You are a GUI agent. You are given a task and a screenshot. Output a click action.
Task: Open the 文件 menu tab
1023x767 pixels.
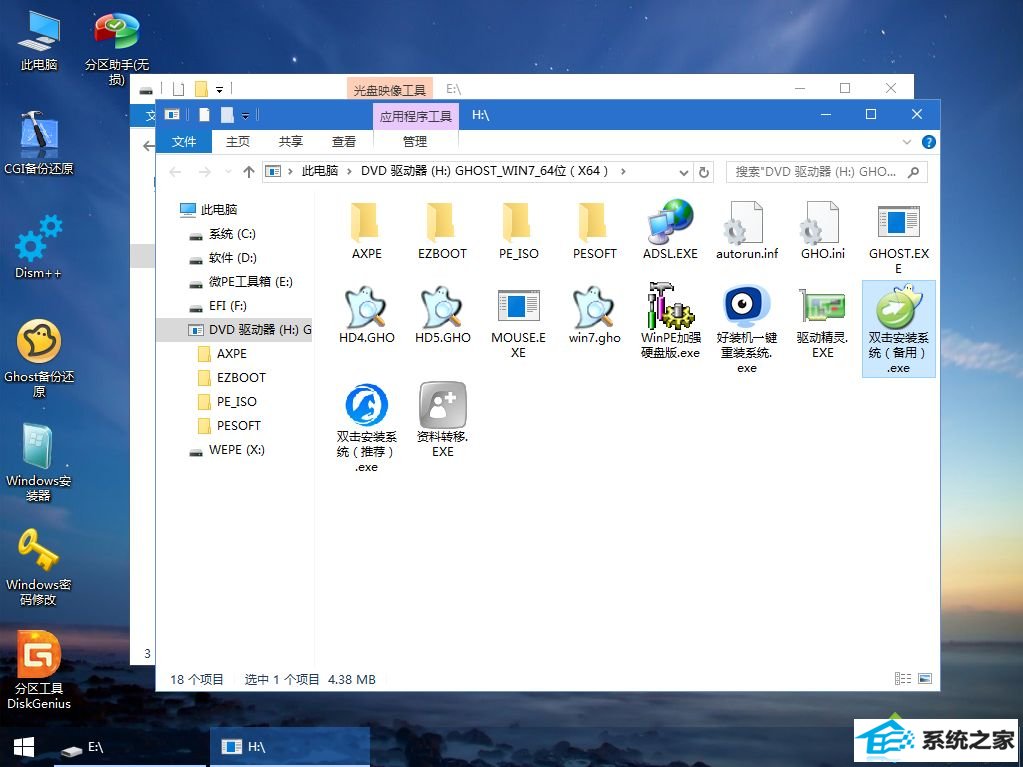(184, 142)
